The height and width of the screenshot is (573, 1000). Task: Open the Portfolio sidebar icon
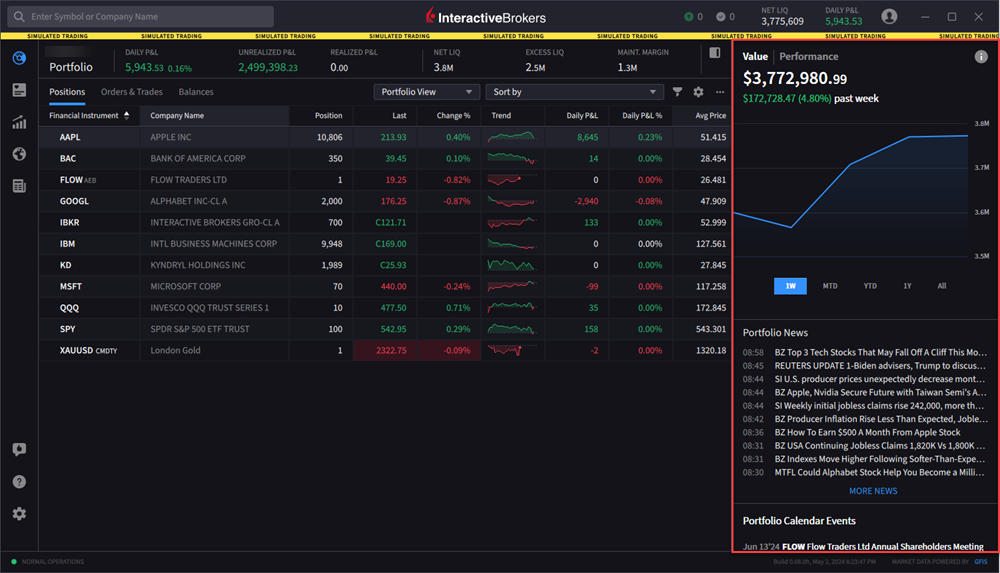click(19, 58)
